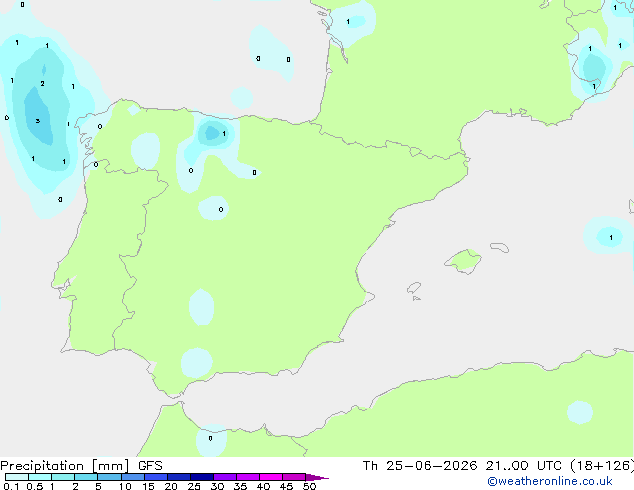Click the '3' precipitation value over the Atlantic

point(38,121)
